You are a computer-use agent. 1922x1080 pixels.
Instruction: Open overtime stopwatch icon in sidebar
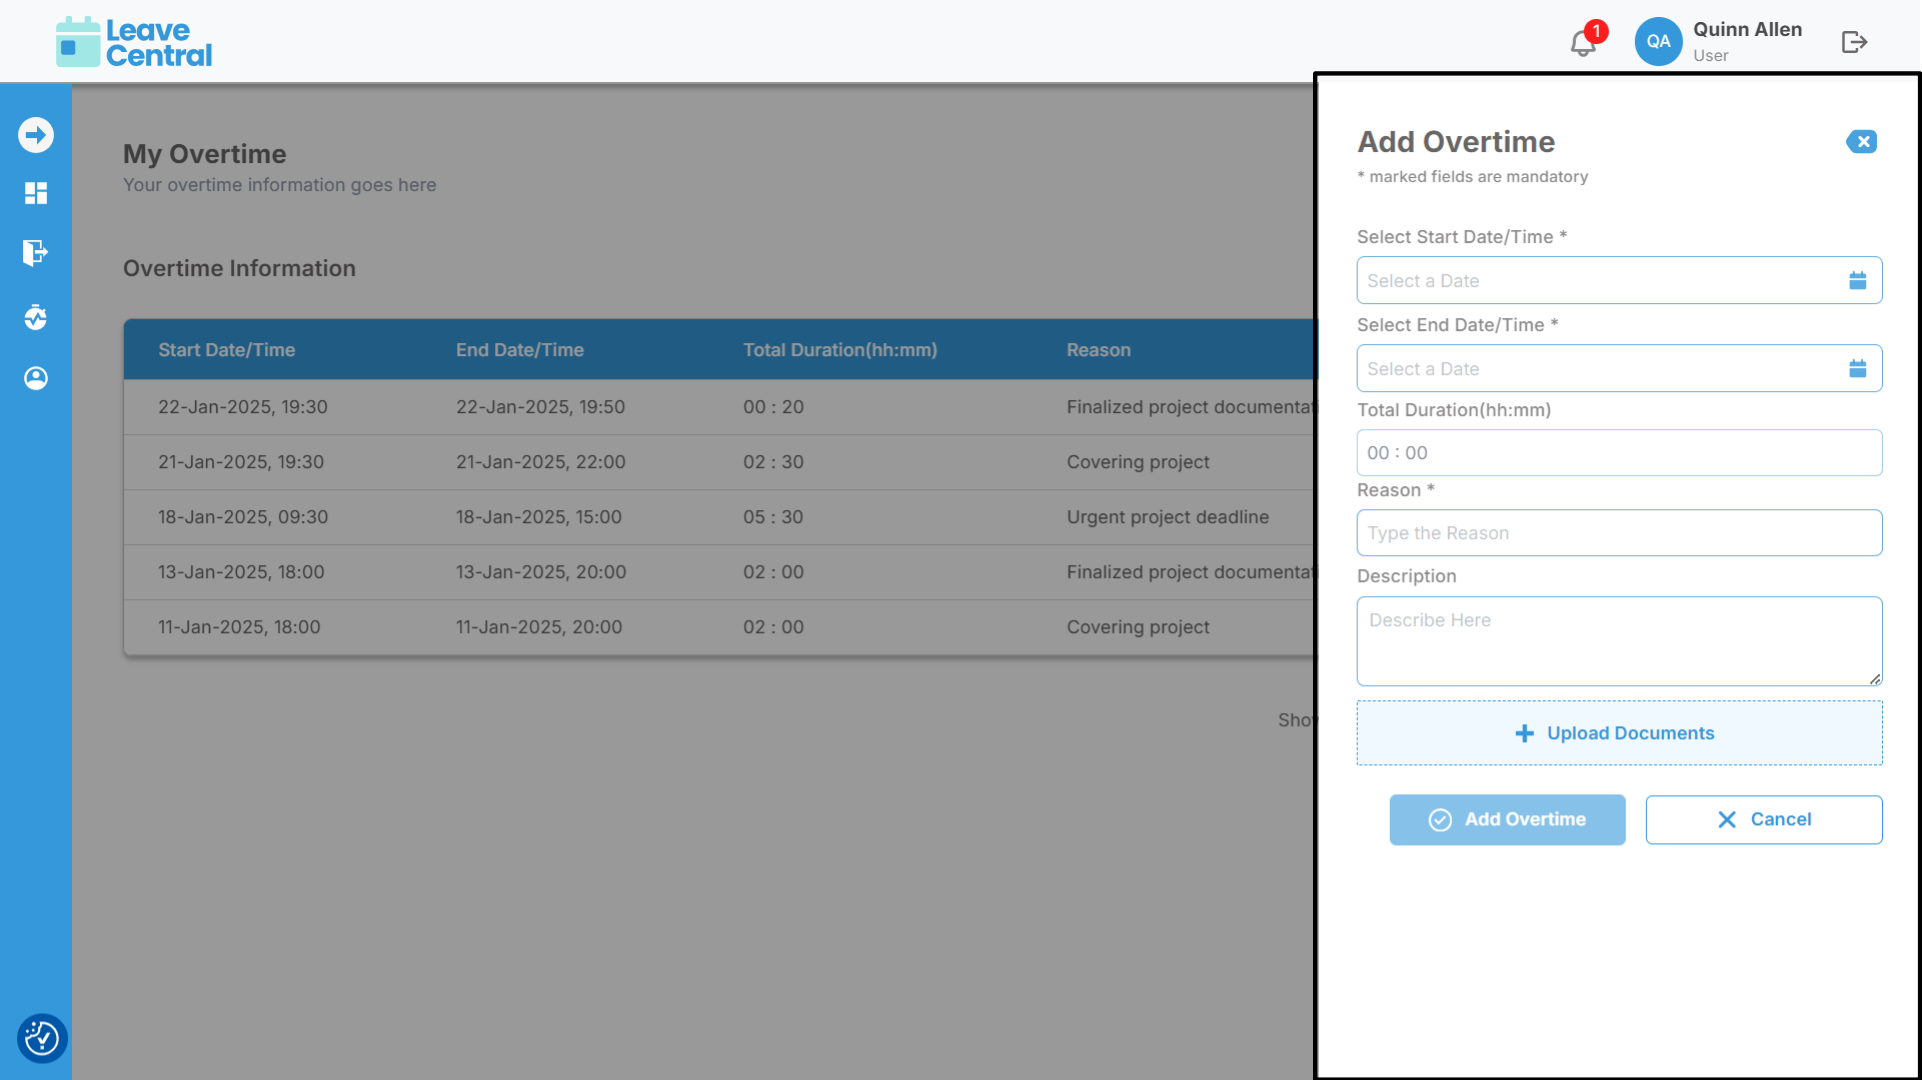pos(36,318)
